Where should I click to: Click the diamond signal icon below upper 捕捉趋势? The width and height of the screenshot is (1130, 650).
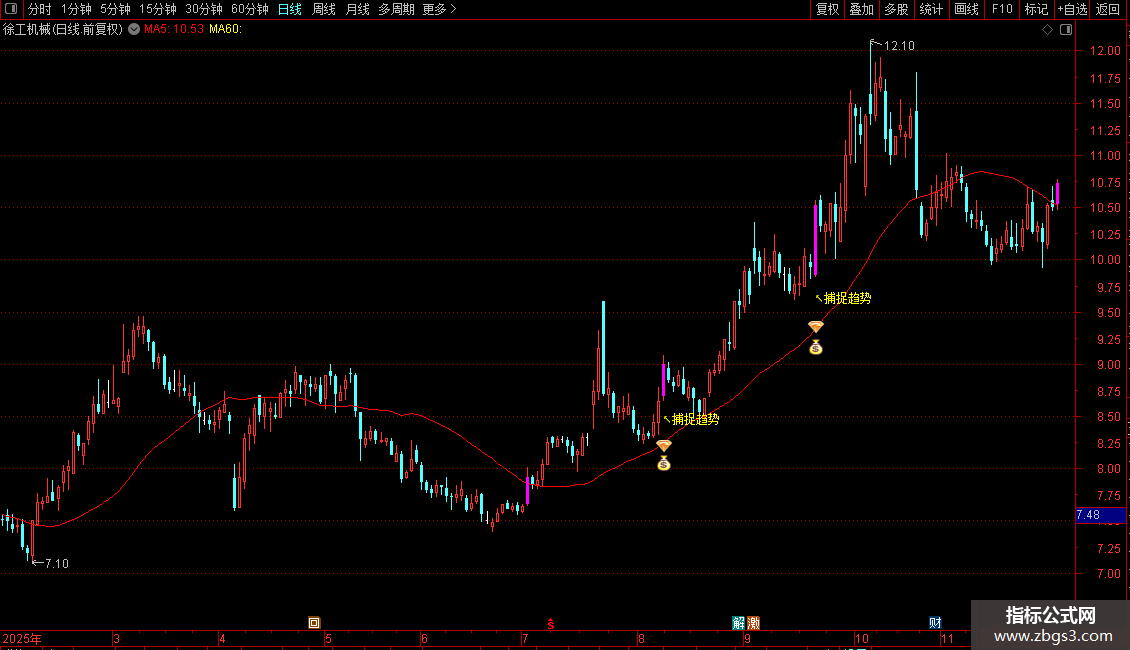pos(815,326)
